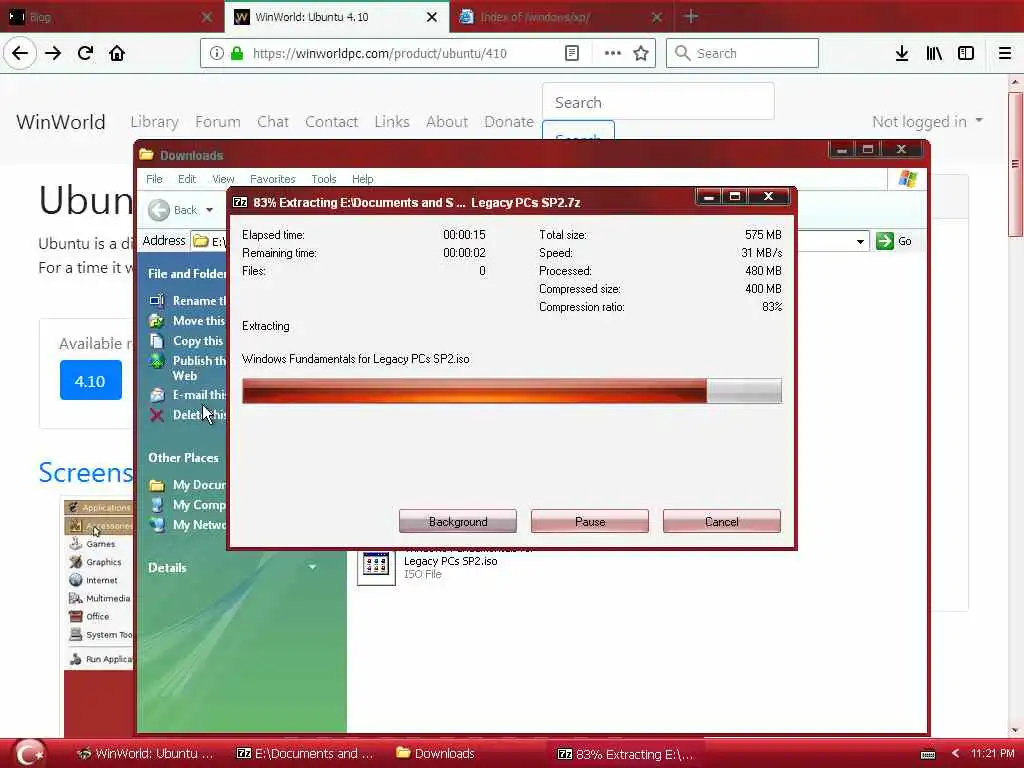Click the Copy this file icon
Screen dimensions: 1024x768
tap(157, 341)
